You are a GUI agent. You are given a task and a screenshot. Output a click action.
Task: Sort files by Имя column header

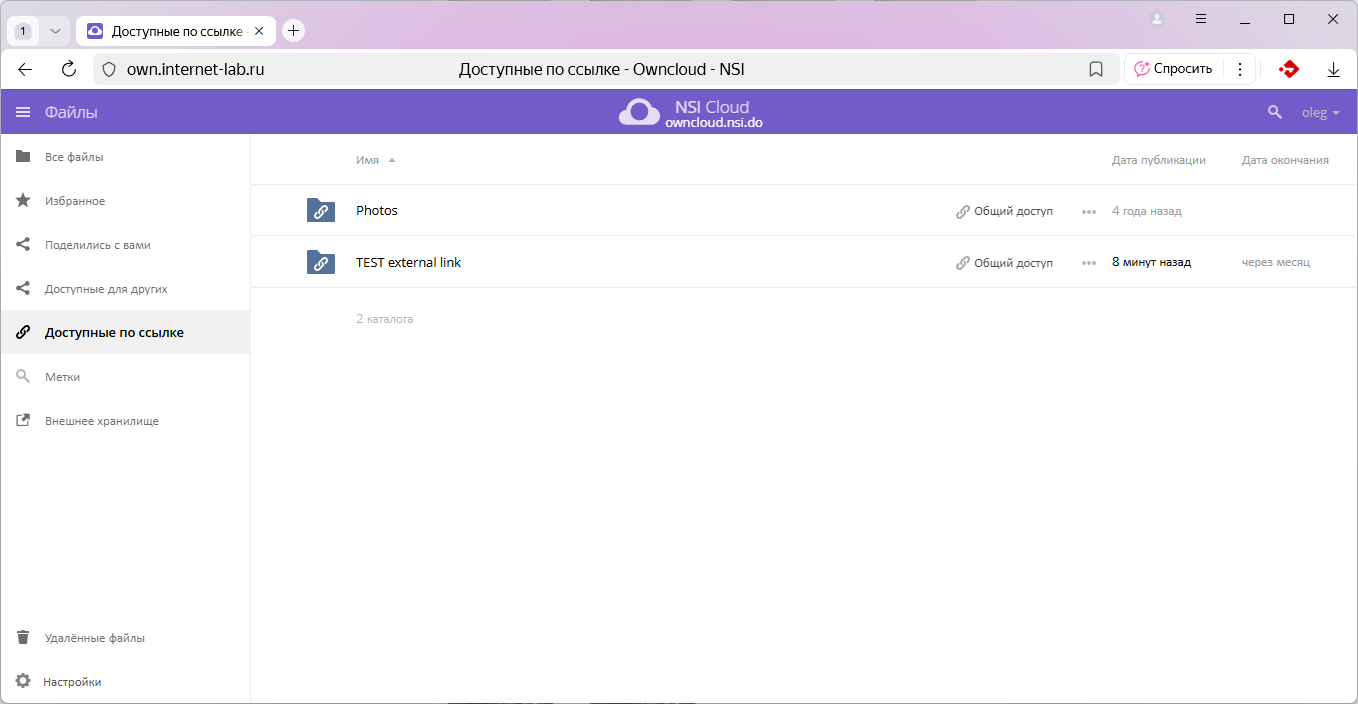(367, 160)
